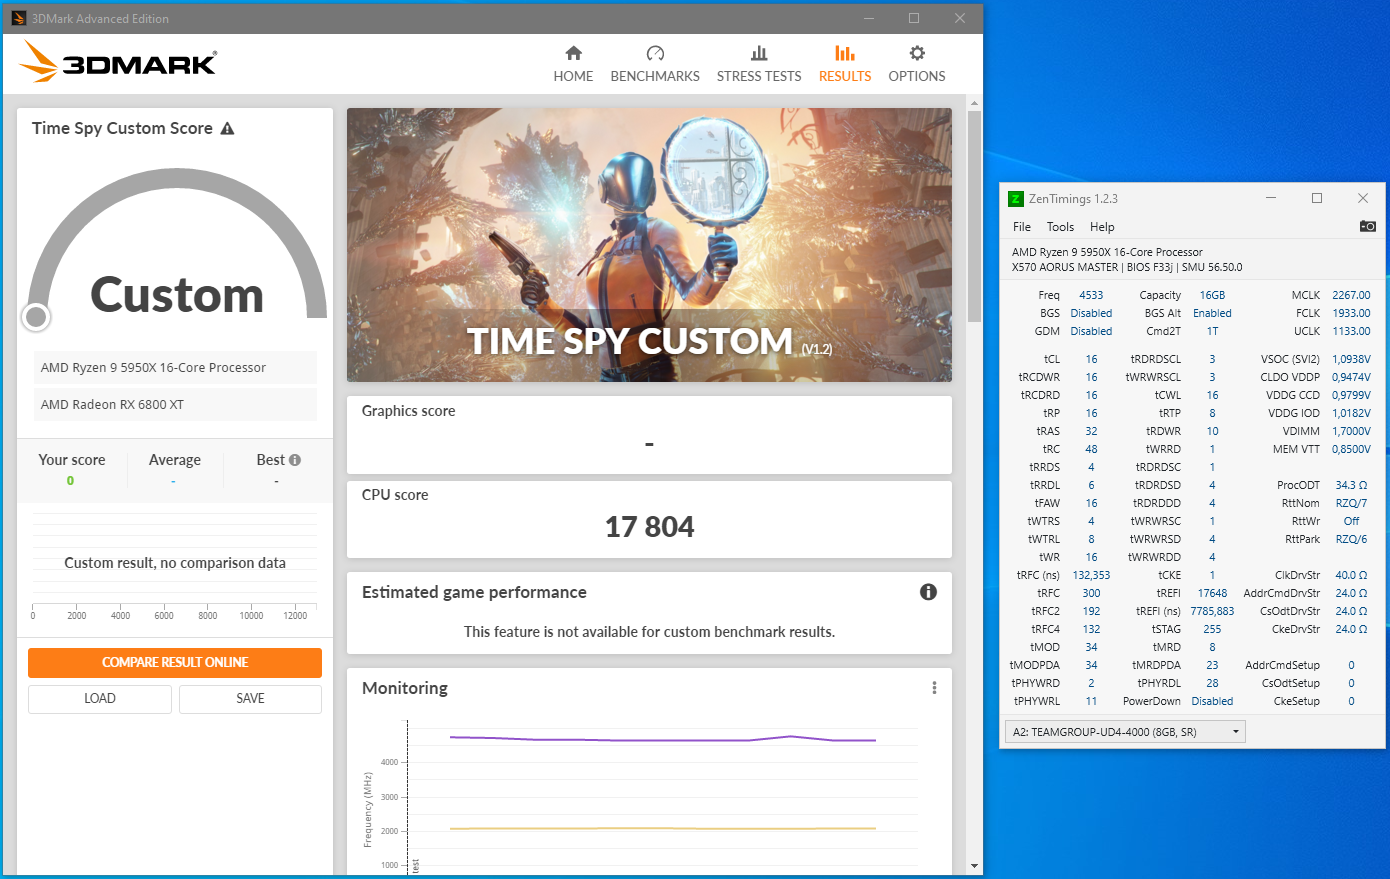Open the Benchmarks tab
The height and width of the screenshot is (879, 1390).
tap(655, 64)
